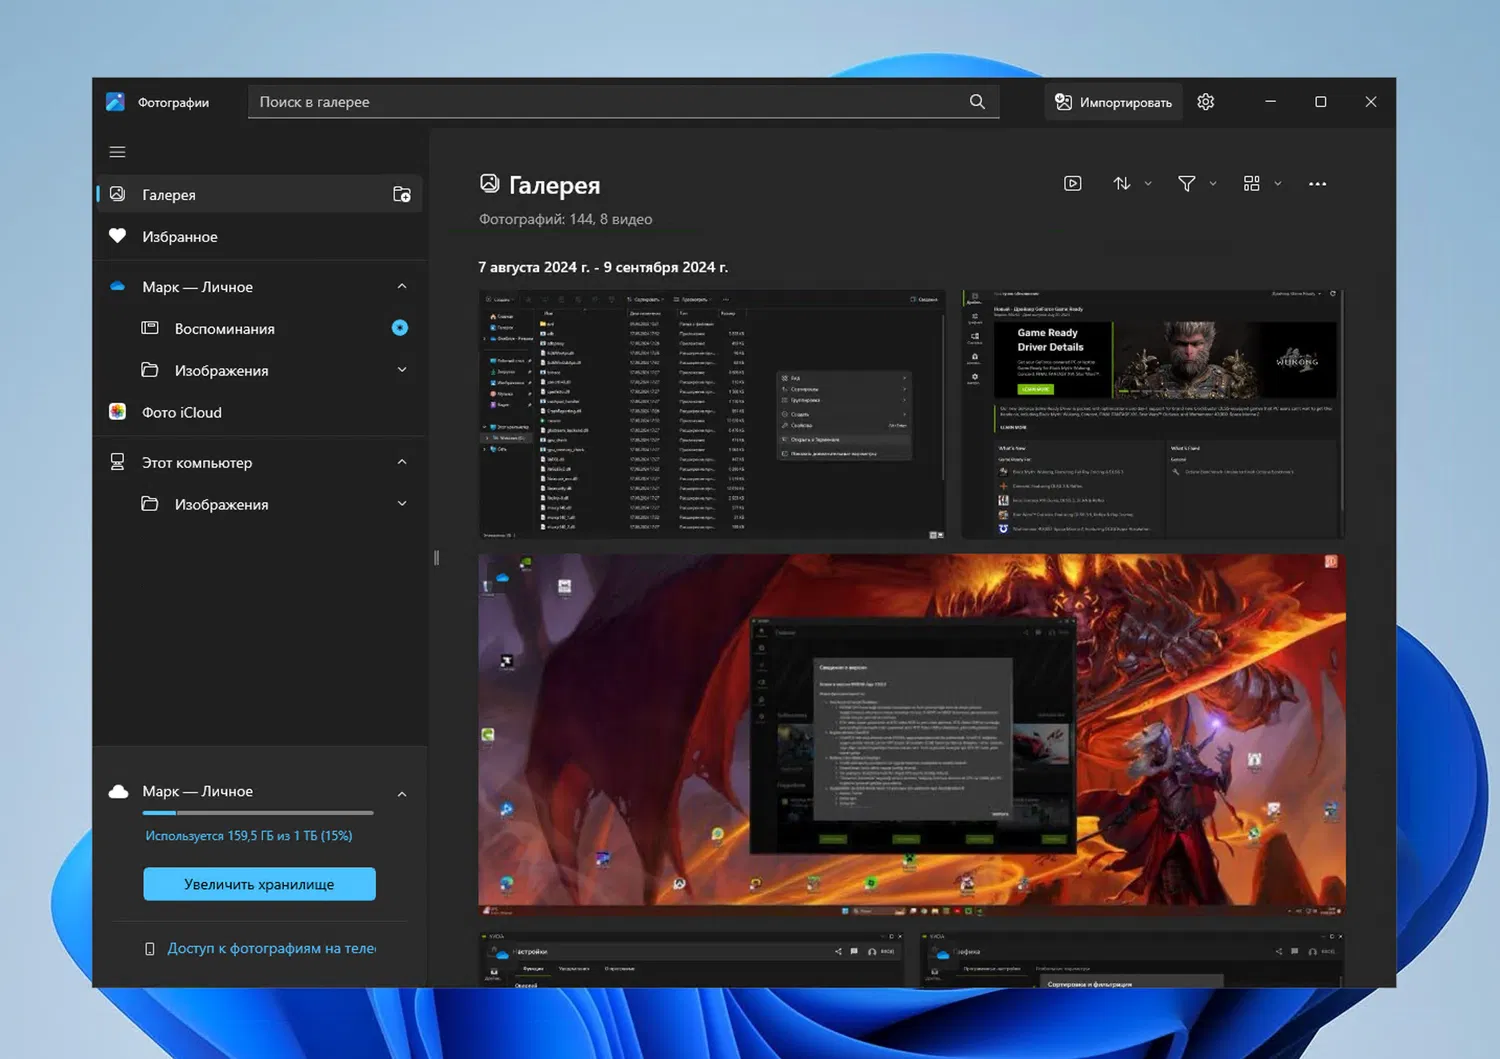Click sidebar pane splitter handle
Screen dimensions: 1500x1059
coord(436,558)
